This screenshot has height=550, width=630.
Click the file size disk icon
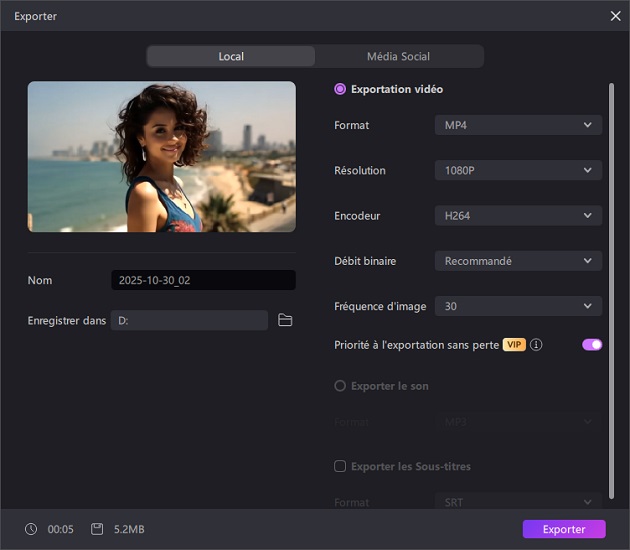[97, 529]
